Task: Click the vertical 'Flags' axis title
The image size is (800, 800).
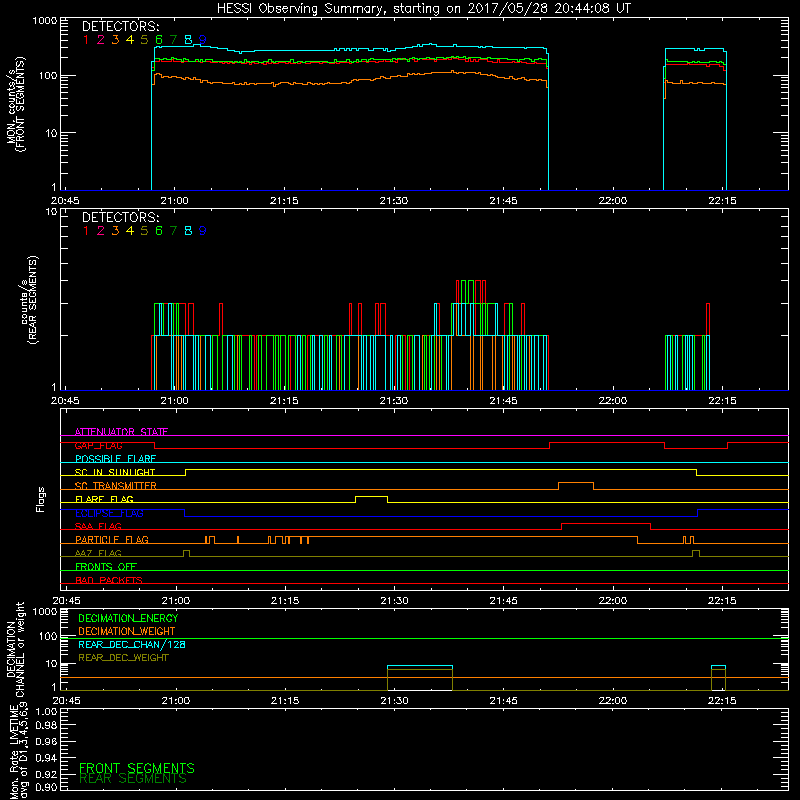Action: pyautogui.click(x=41, y=499)
